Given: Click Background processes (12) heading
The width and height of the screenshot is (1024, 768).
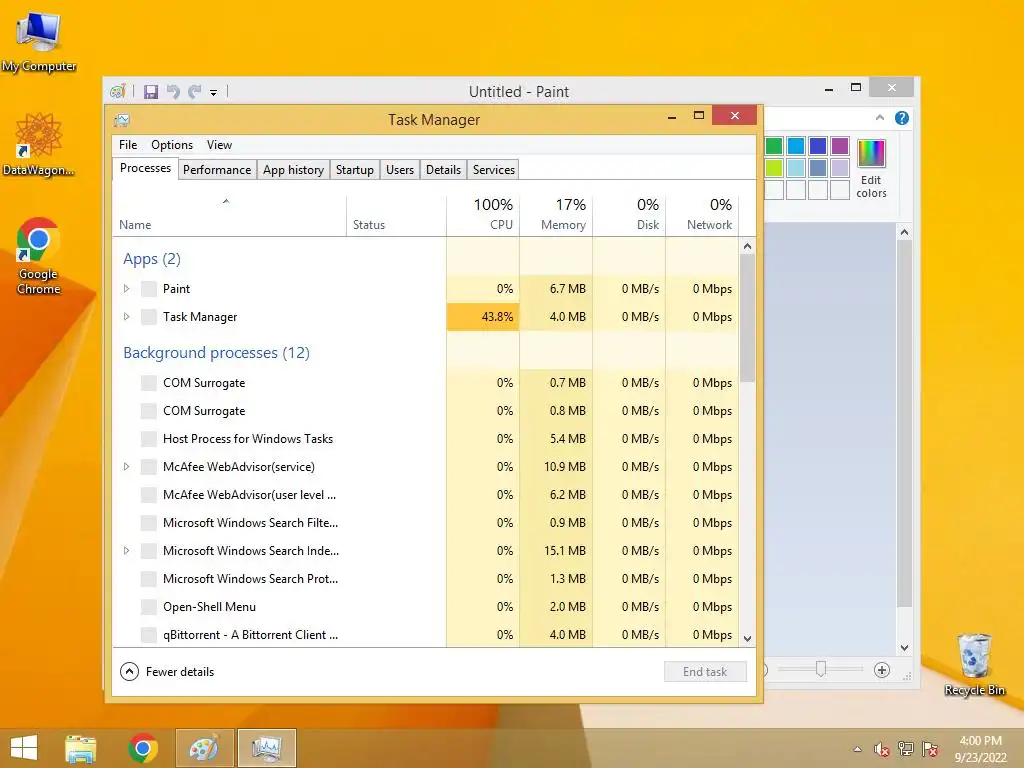Looking at the screenshot, I should tap(216, 353).
